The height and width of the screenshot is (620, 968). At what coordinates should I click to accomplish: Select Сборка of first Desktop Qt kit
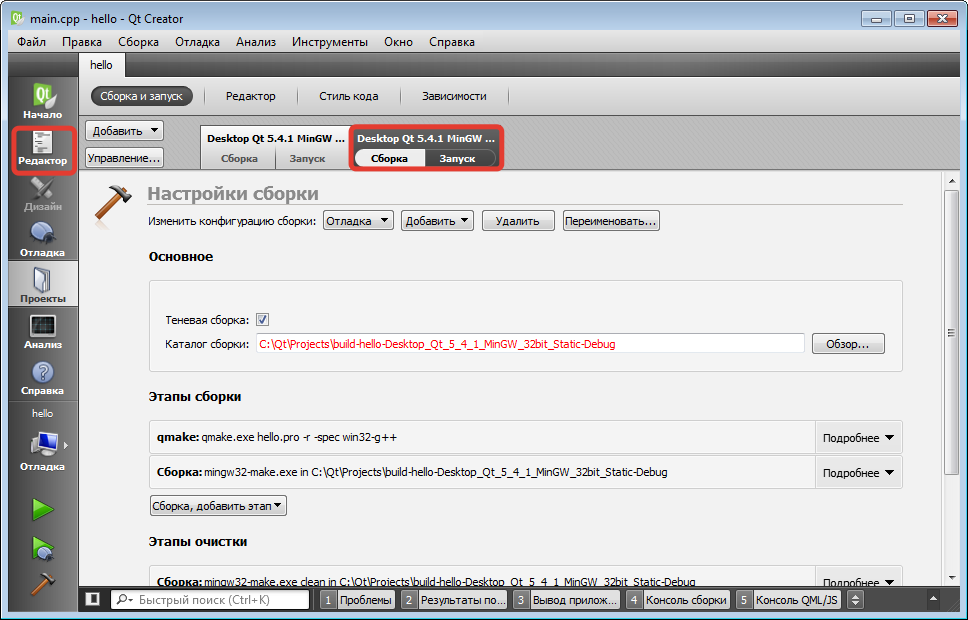(x=239, y=158)
